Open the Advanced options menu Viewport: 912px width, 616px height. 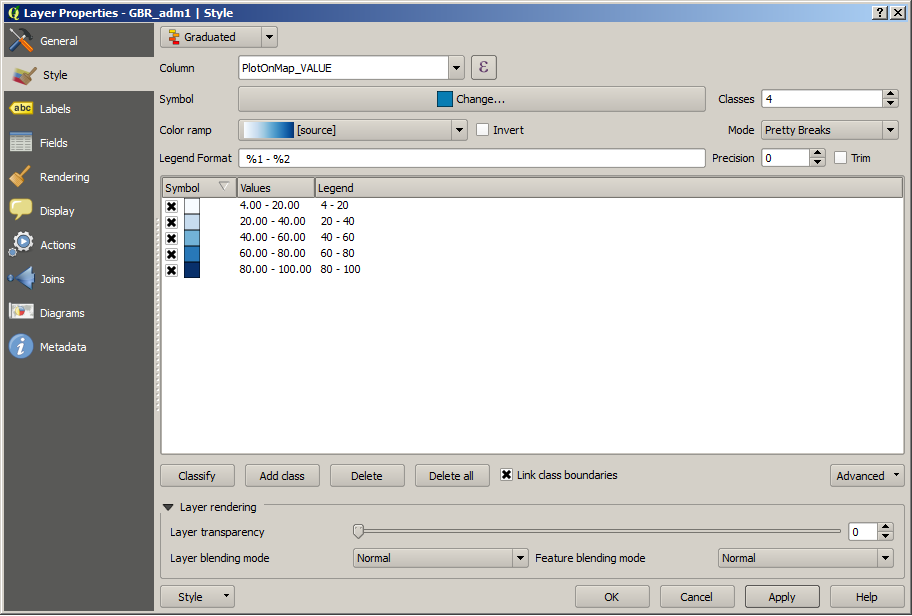(866, 475)
